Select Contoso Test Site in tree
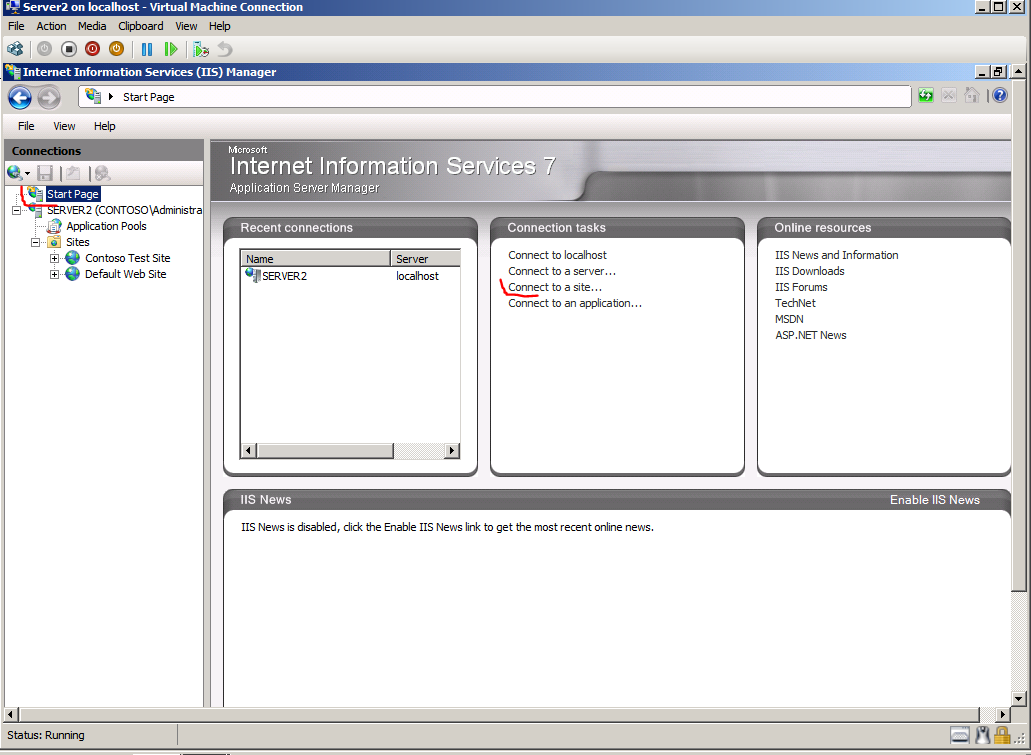The image size is (1031, 755). [x=128, y=258]
